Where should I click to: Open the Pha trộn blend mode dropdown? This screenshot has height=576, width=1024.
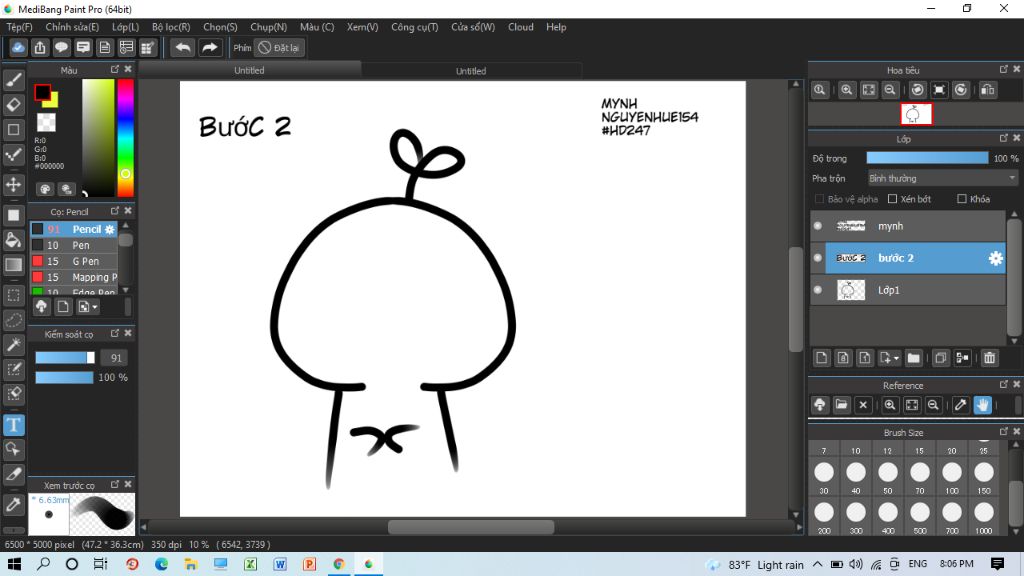(x=942, y=178)
